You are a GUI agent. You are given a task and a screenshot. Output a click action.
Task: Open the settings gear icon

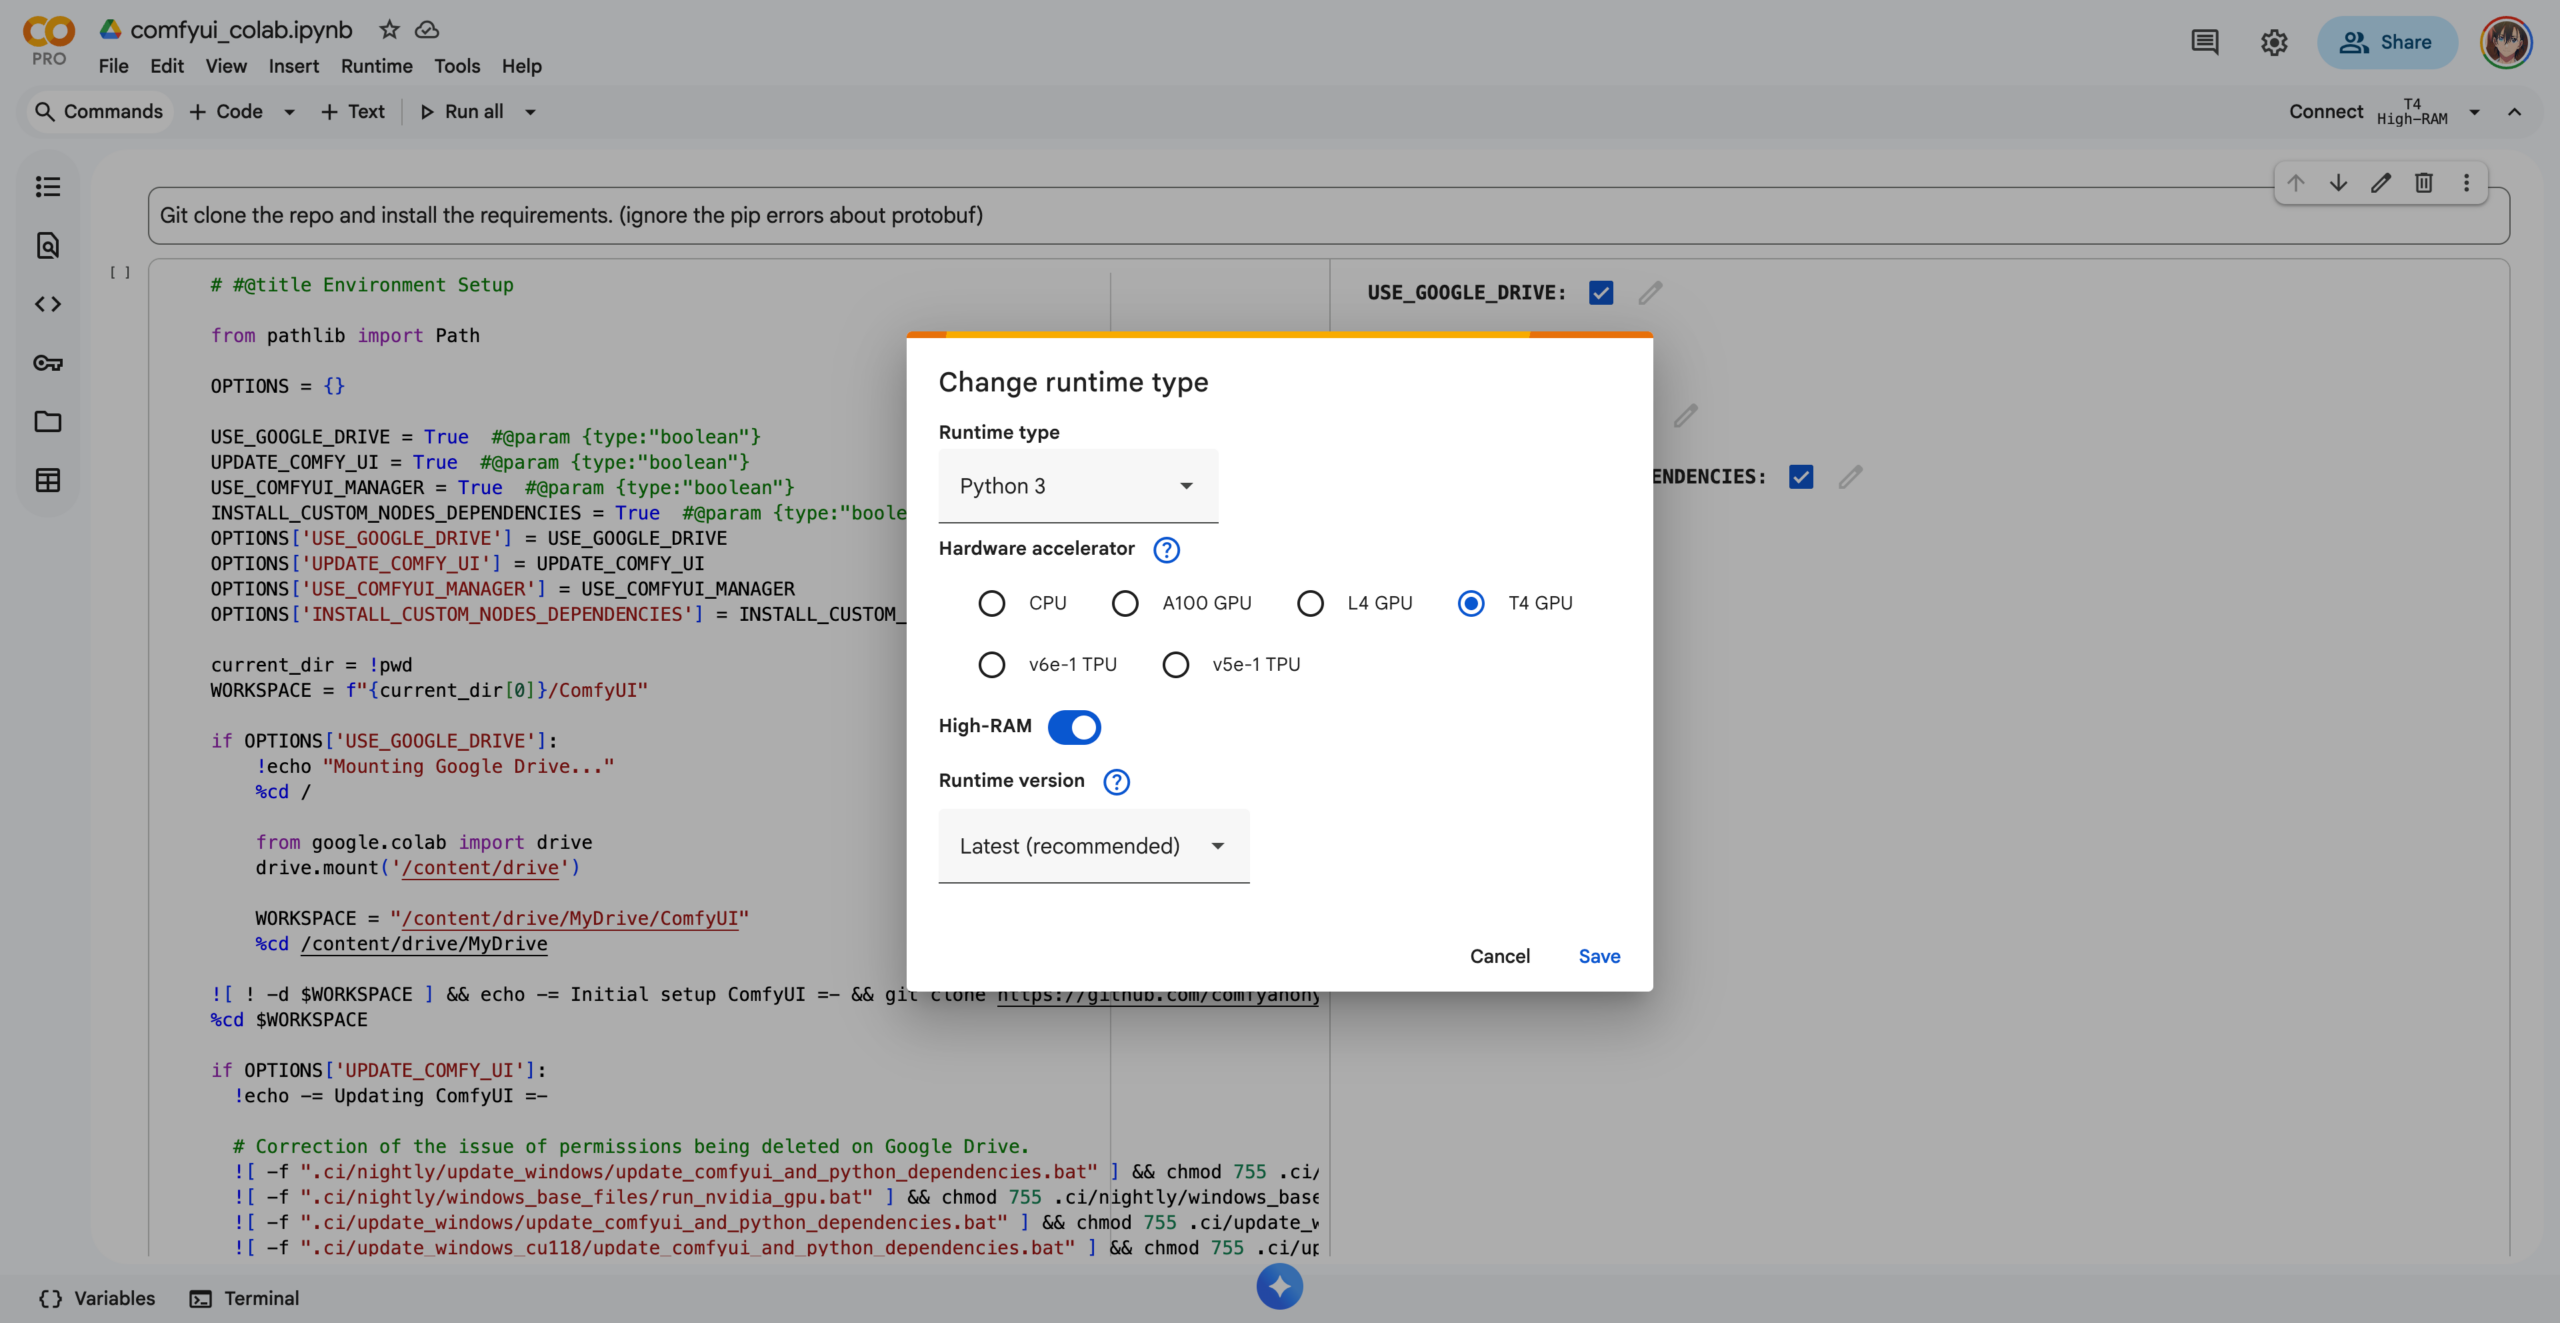[x=2273, y=42]
